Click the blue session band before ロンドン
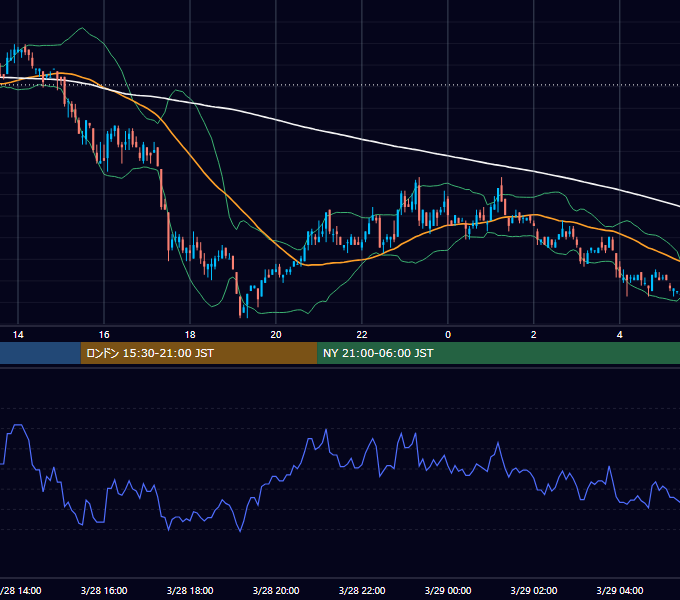680x600 pixels. [40, 353]
